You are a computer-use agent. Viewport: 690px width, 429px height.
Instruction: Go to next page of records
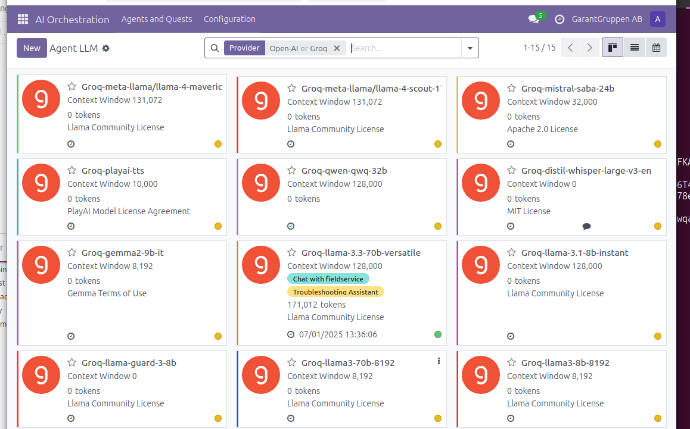coord(590,48)
